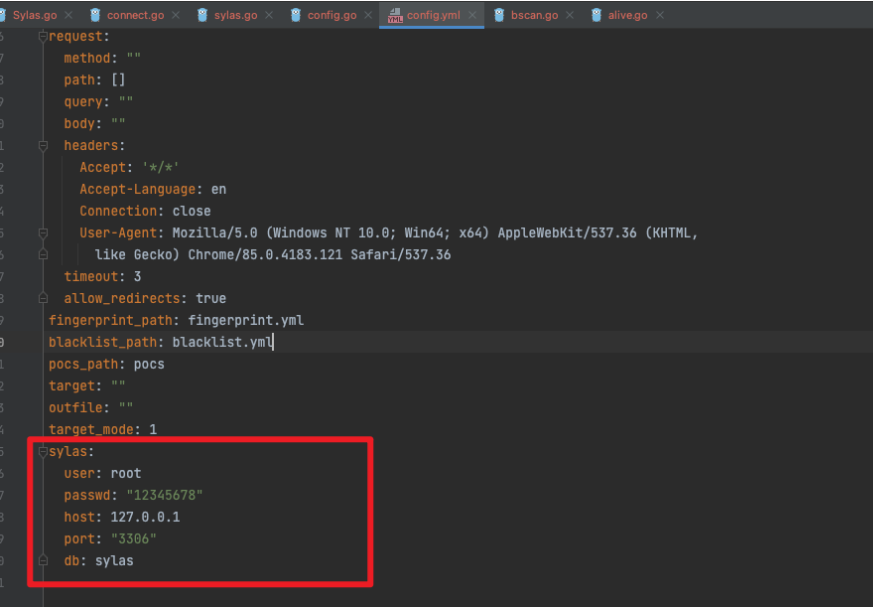Click the fingerprint.yml path value
873x607 pixels.
245,320
